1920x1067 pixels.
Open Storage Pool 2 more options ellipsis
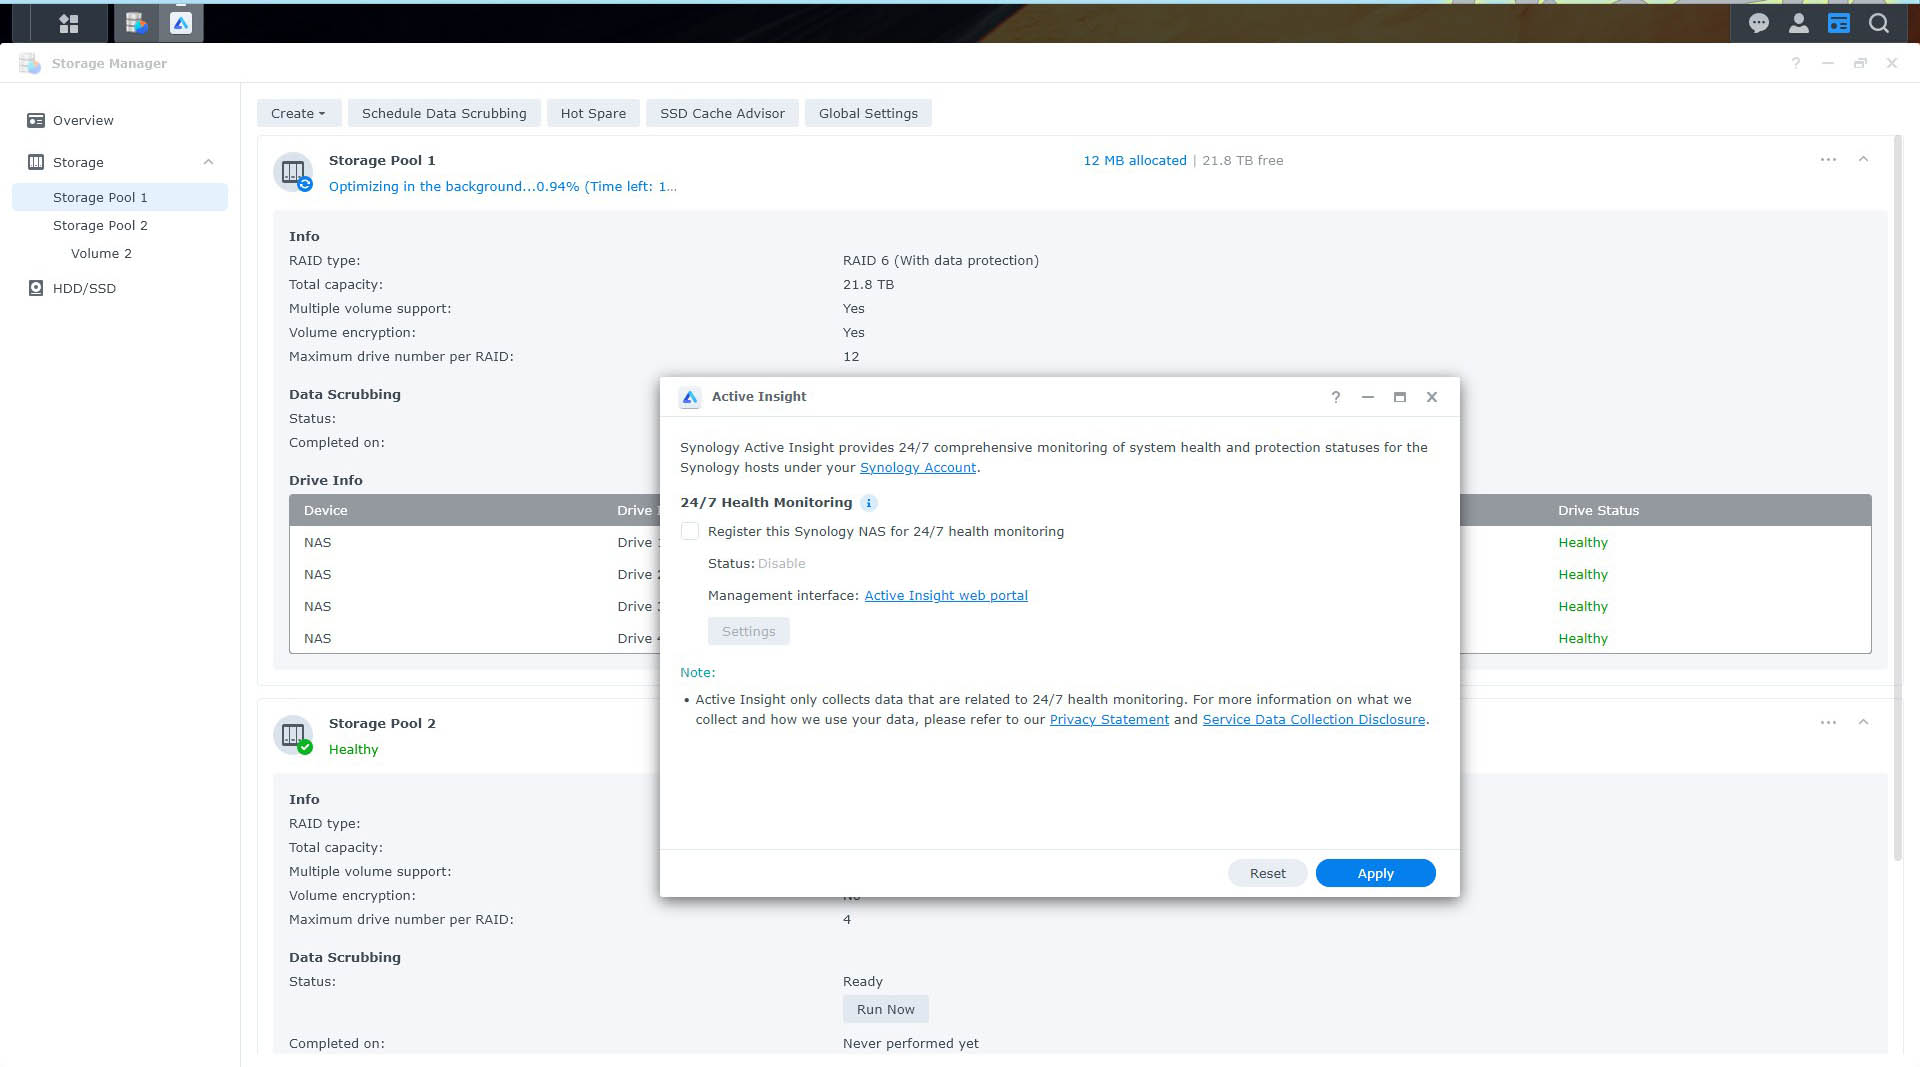(x=1828, y=723)
